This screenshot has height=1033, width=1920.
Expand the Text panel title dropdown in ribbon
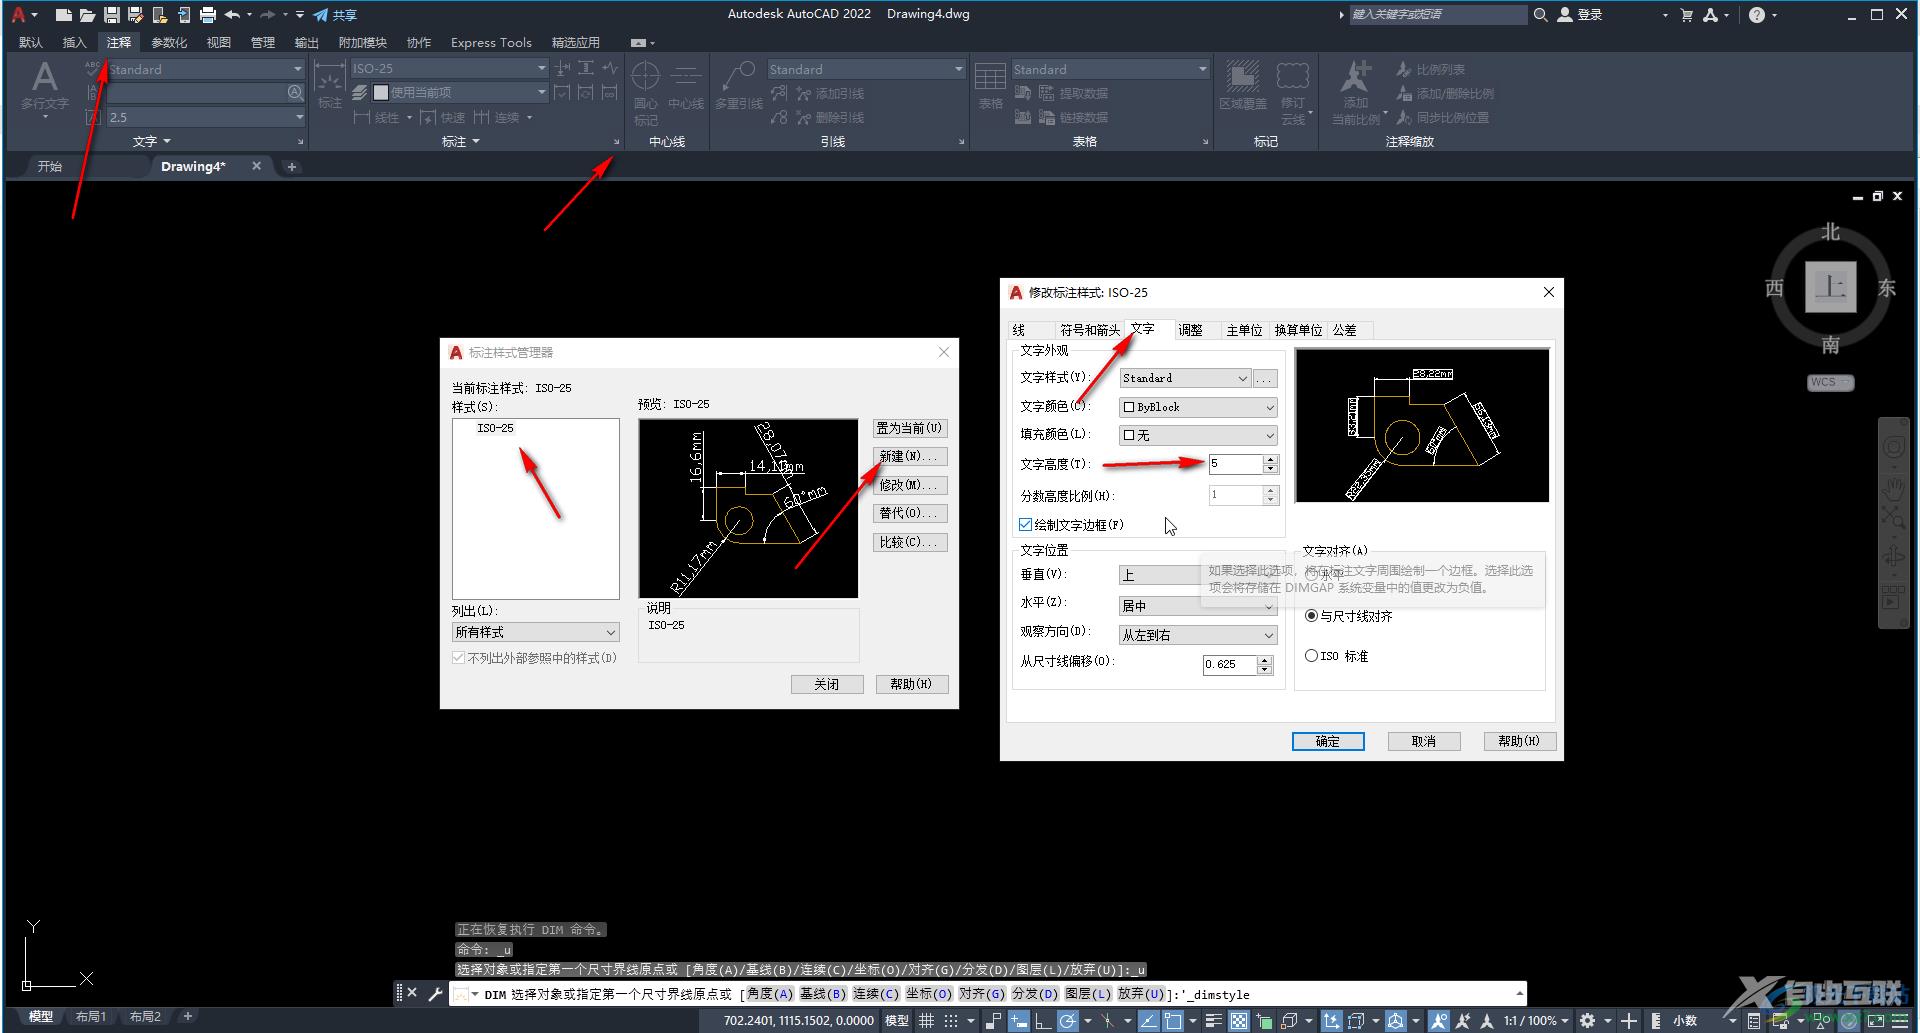(152, 141)
